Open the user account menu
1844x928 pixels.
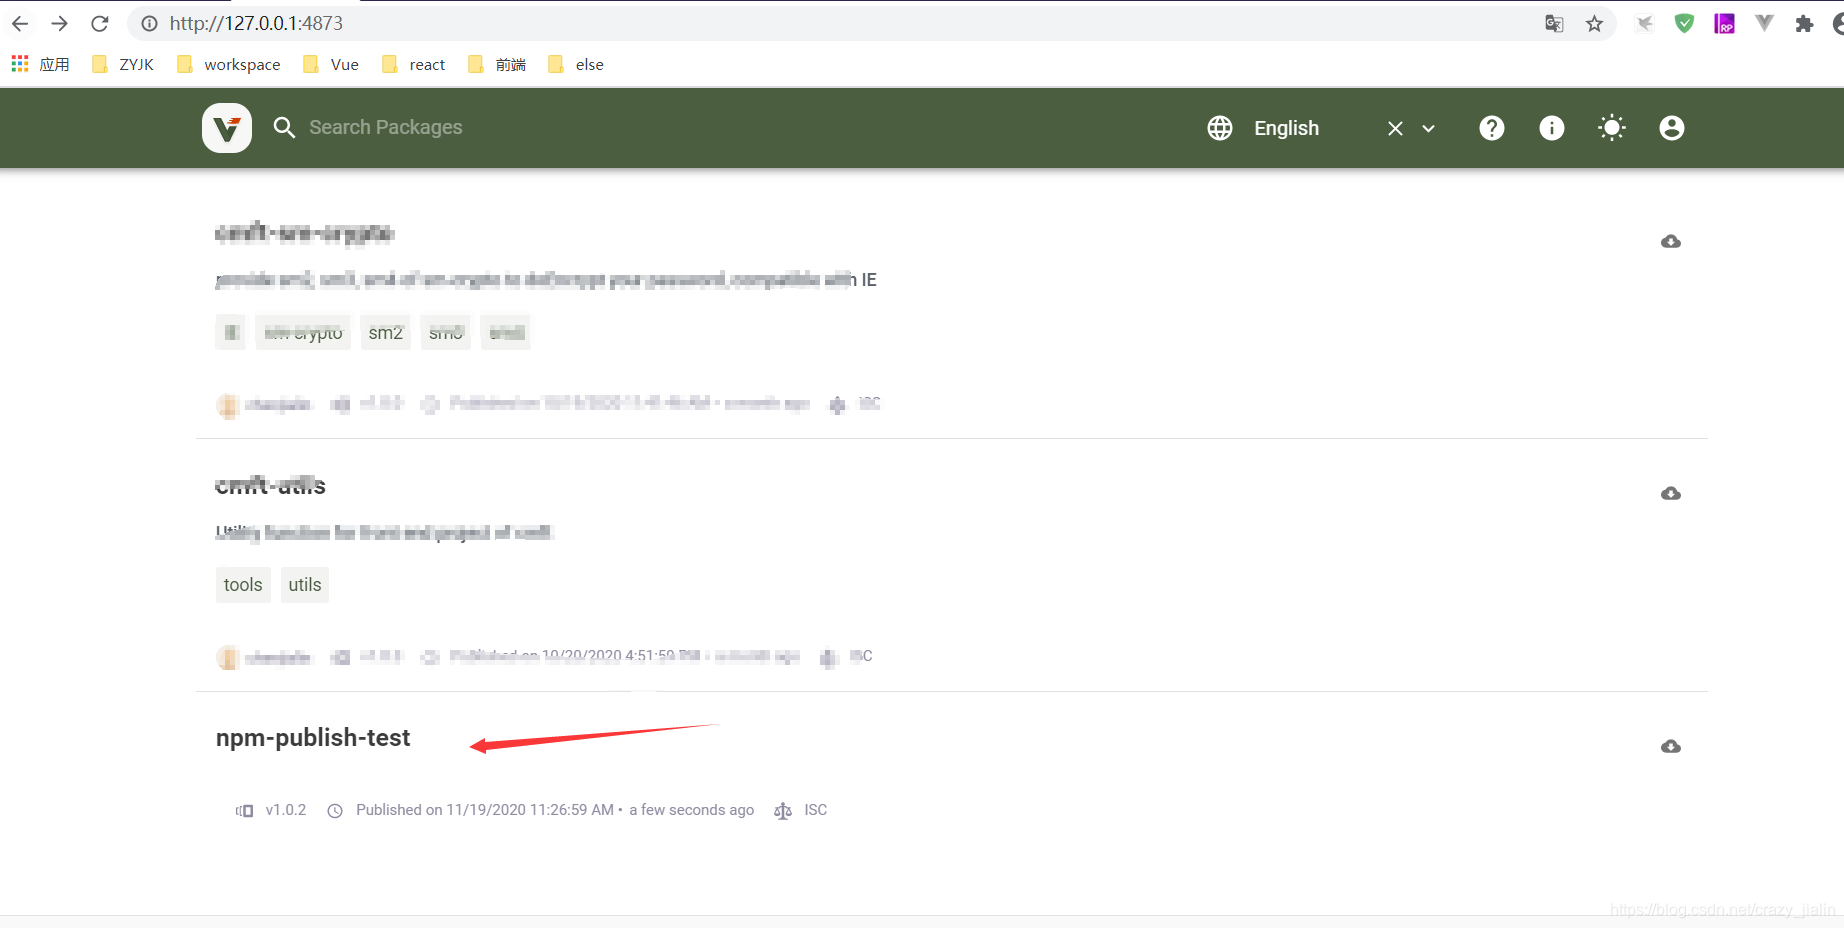pyautogui.click(x=1672, y=128)
